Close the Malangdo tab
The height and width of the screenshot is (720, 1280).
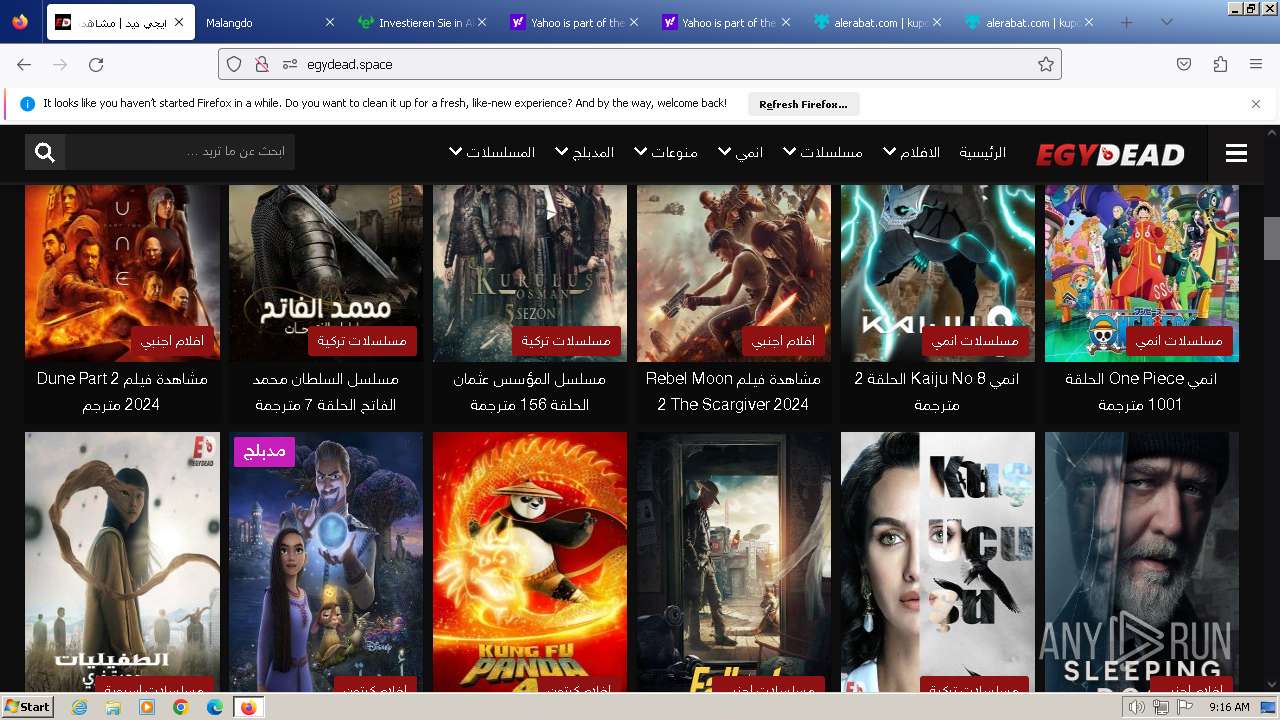tap(330, 22)
